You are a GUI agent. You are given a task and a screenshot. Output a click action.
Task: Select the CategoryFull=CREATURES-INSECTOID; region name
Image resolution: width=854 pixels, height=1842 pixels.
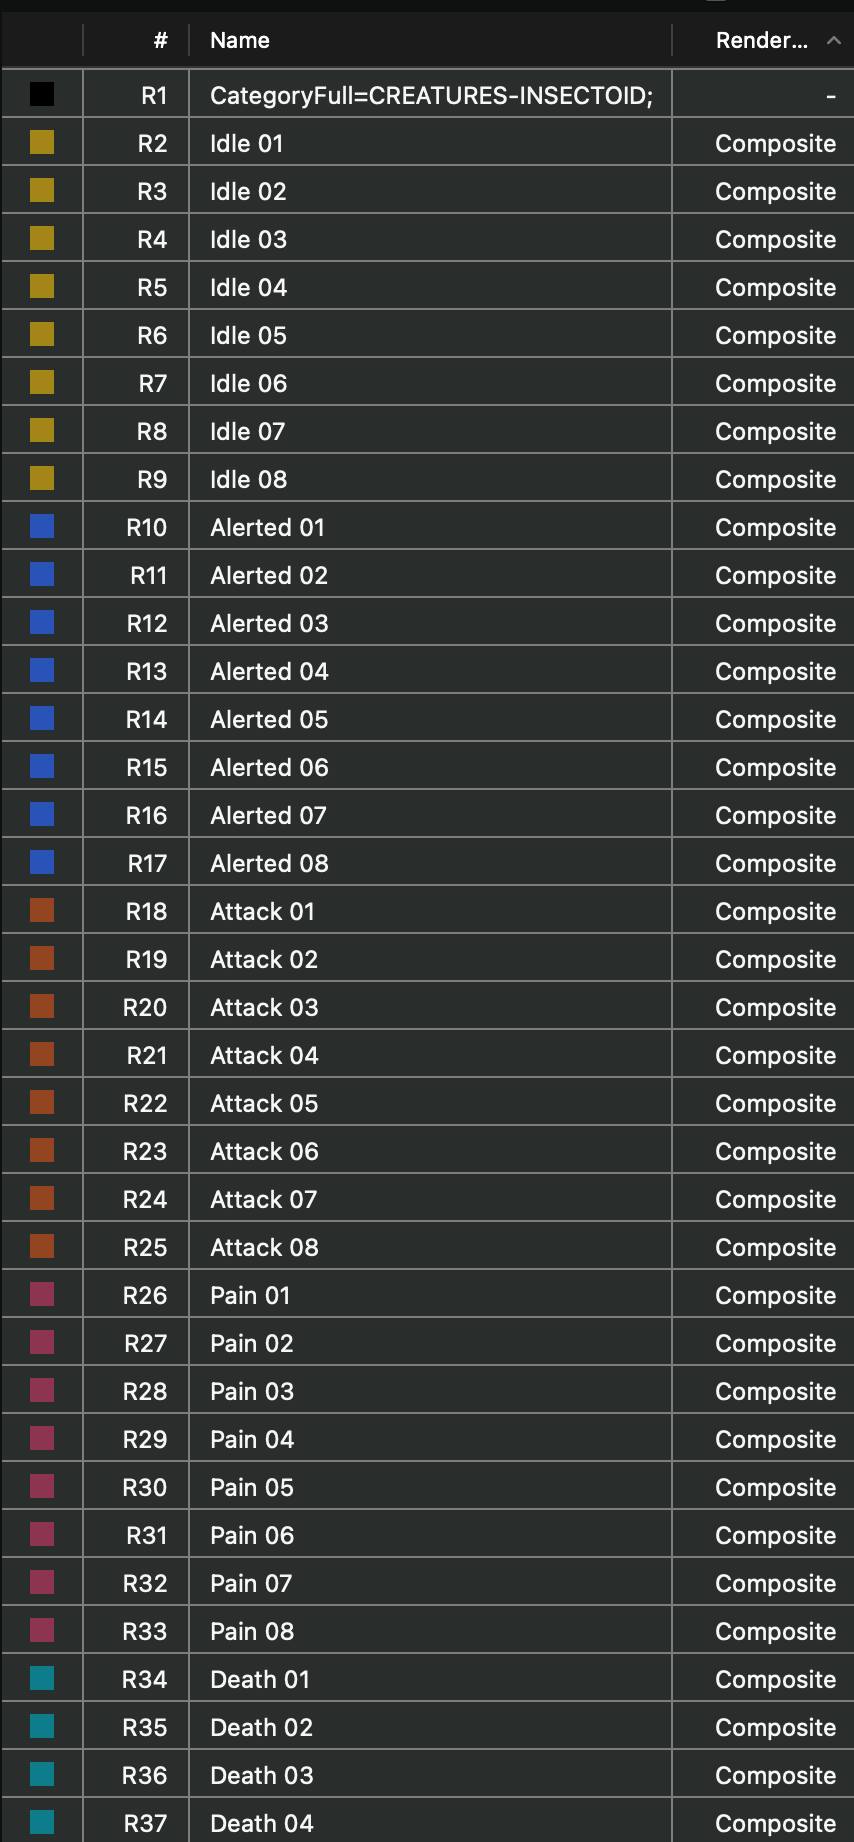click(431, 95)
